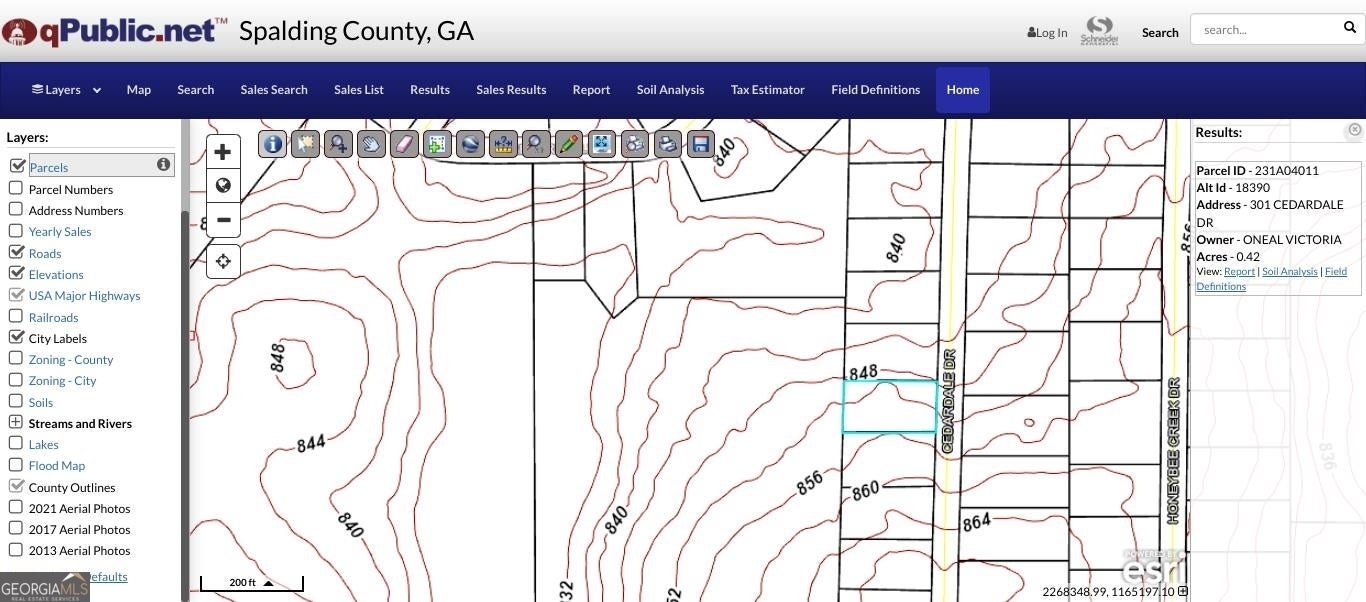
Task: Select the Identify info tool
Action: pyautogui.click(x=272, y=144)
